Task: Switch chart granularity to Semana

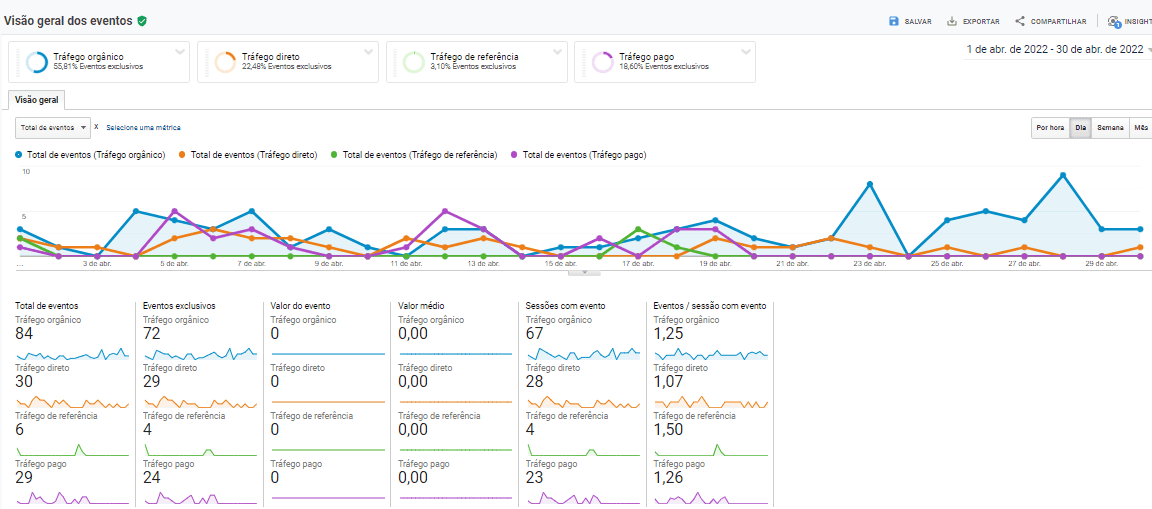Action: click(x=1109, y=128)
